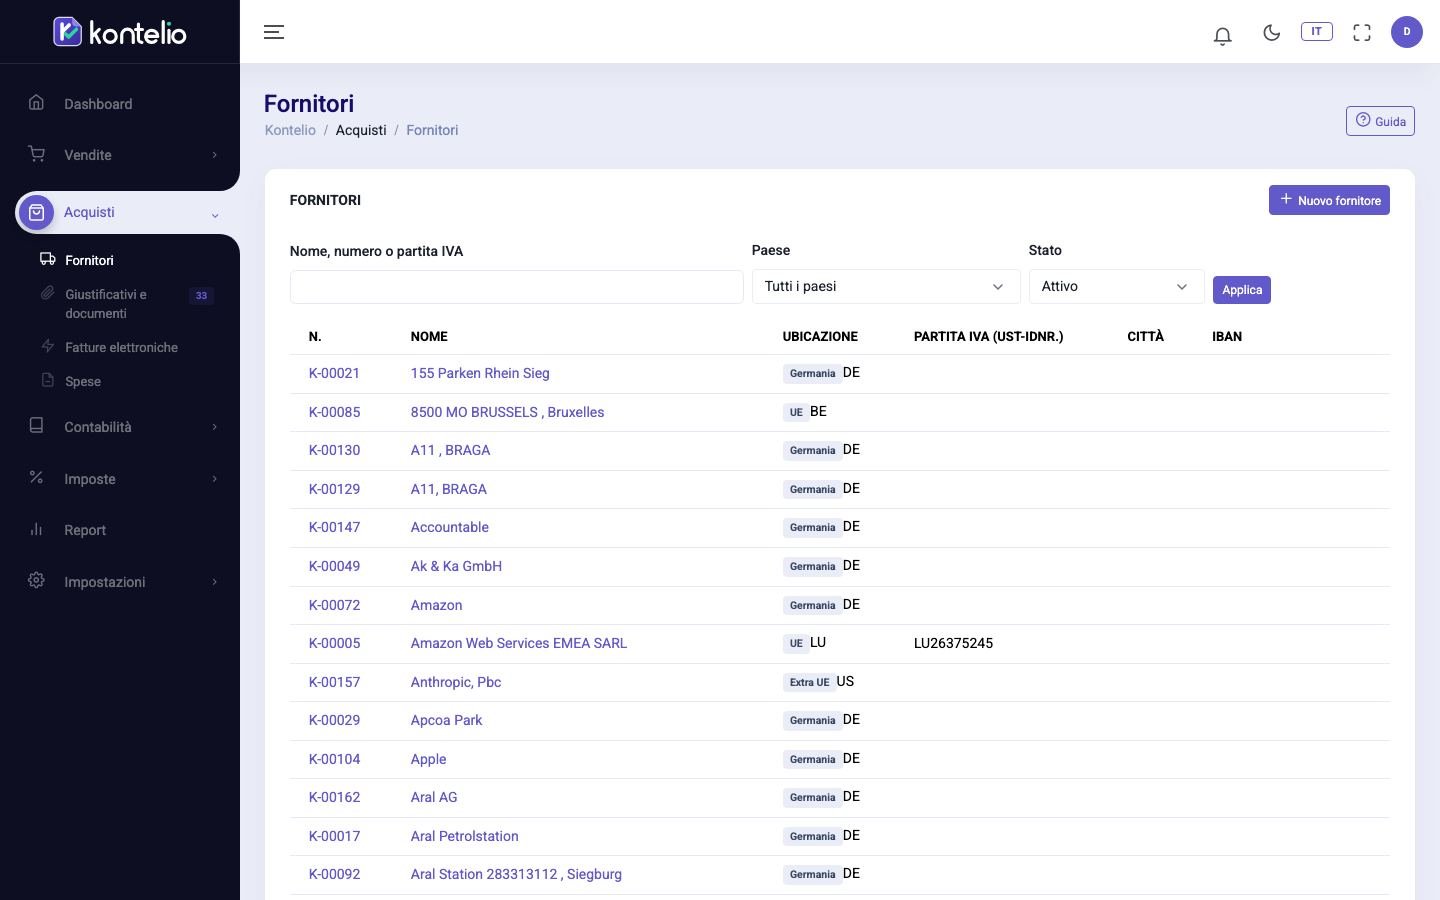Image resolution: width=1440 pixels, height=900 pixels.
Task: Click the Imposte percent icon
Action: pos(37,478)
